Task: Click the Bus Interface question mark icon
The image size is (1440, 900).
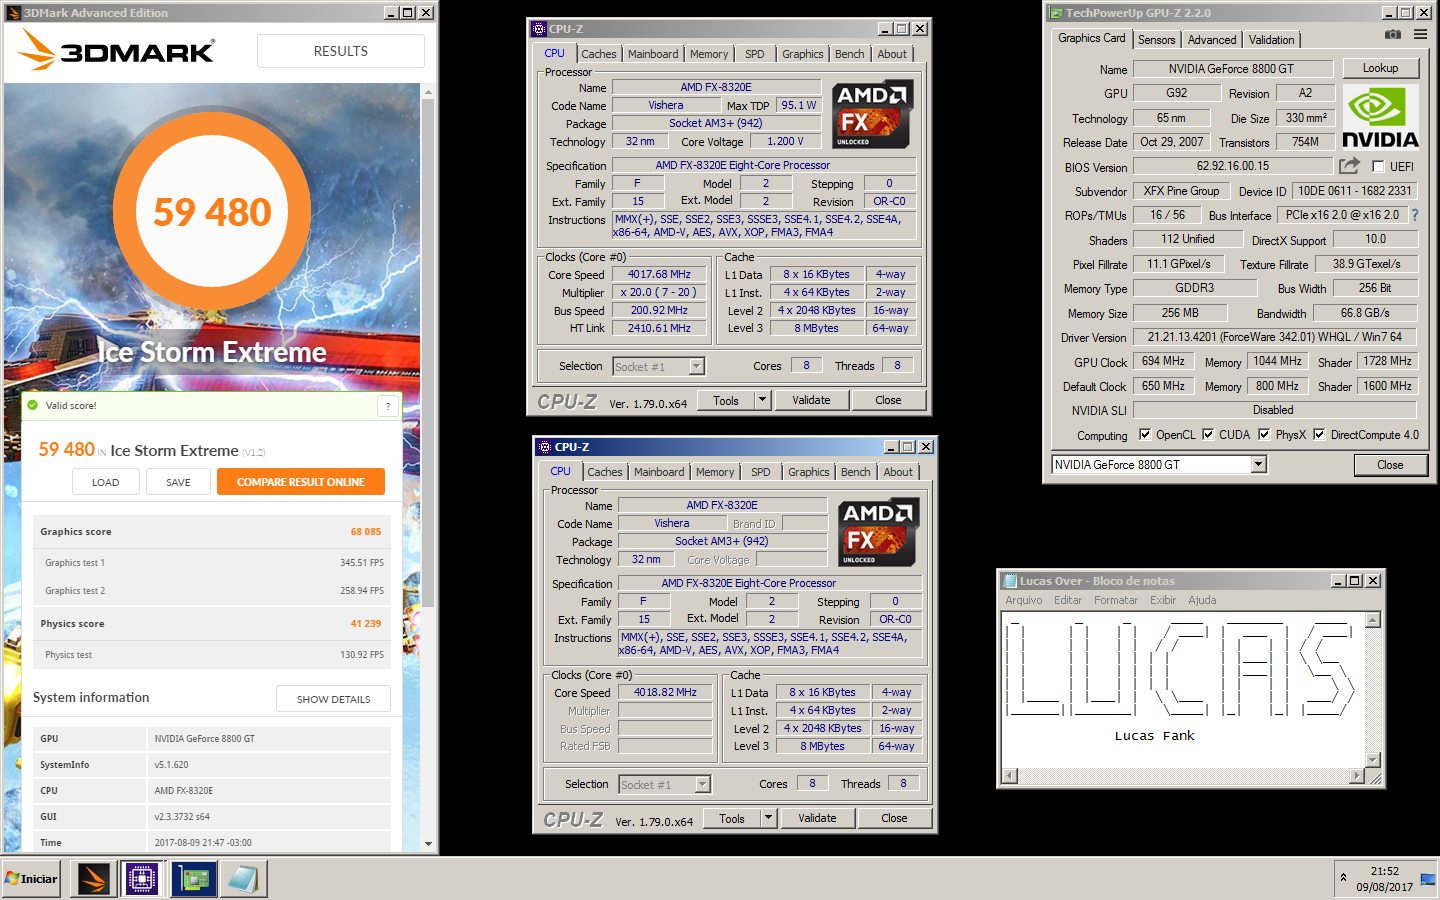Action: (1415, 215)
